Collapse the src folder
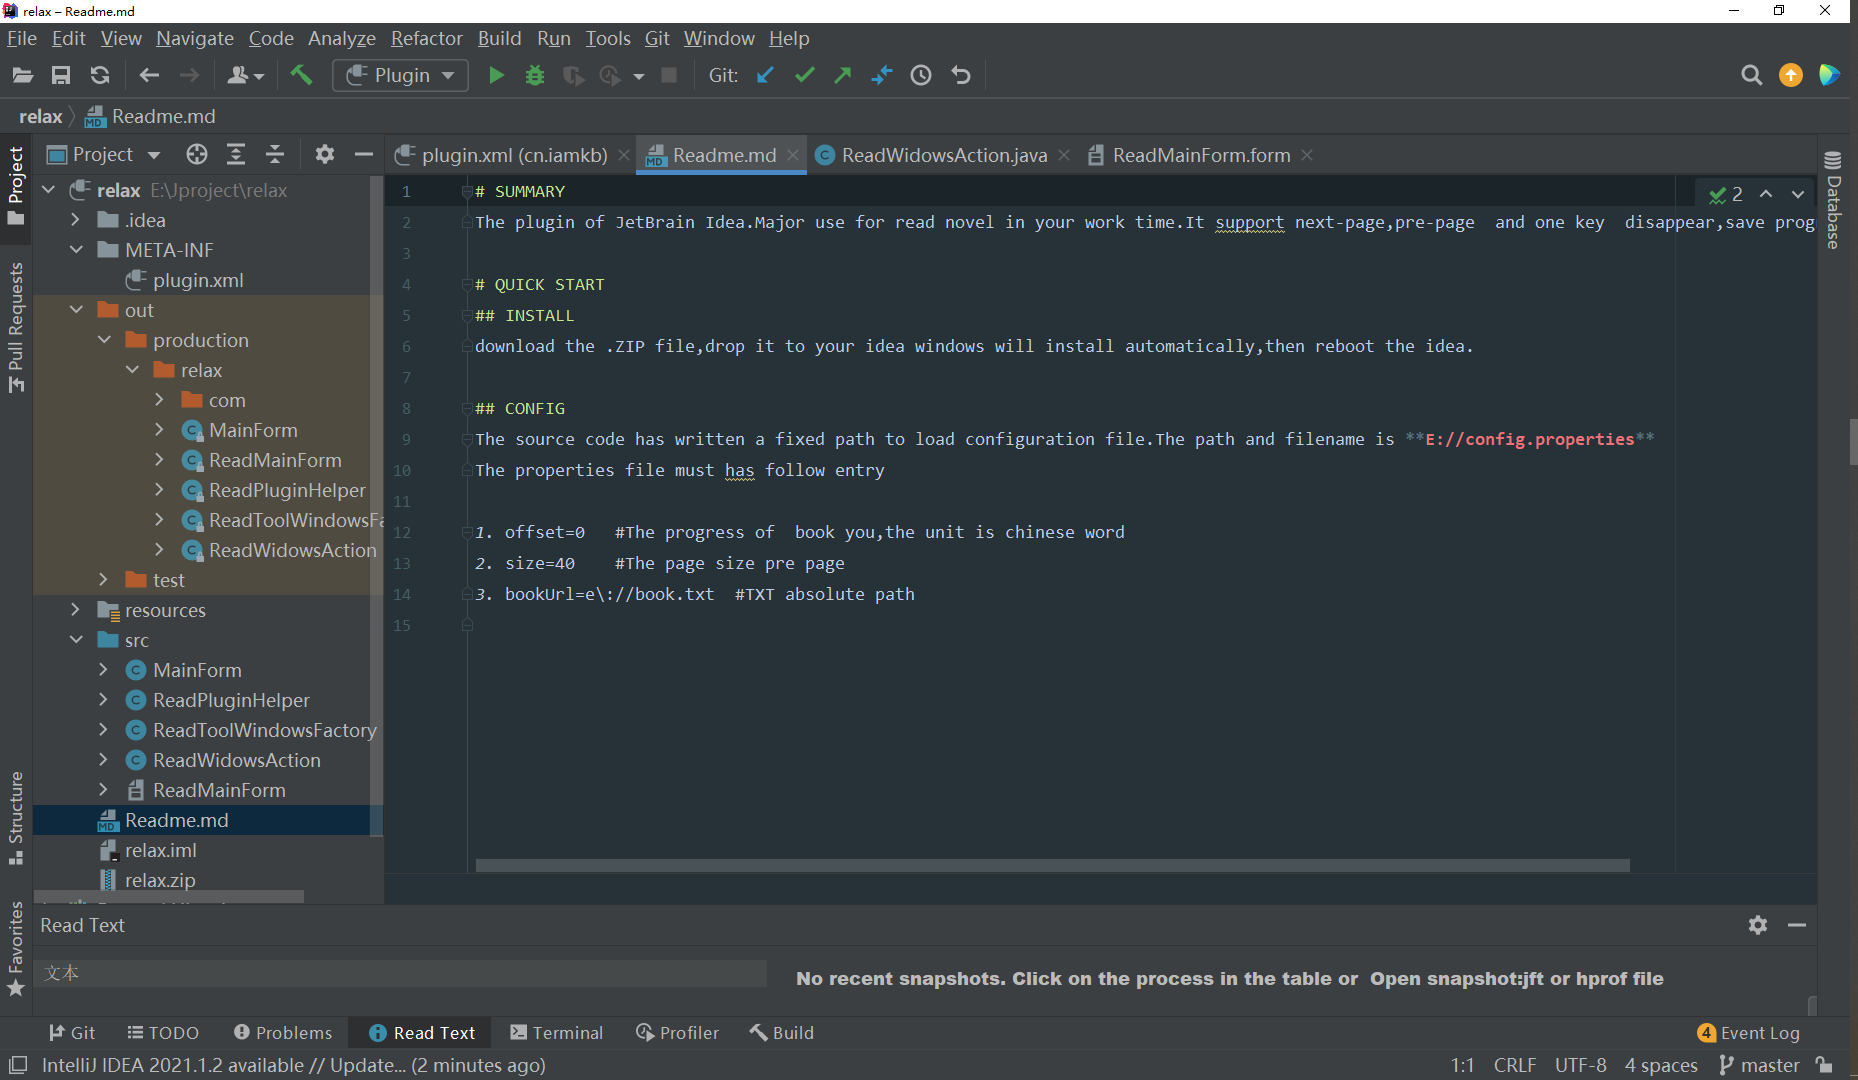 point(76,640)
